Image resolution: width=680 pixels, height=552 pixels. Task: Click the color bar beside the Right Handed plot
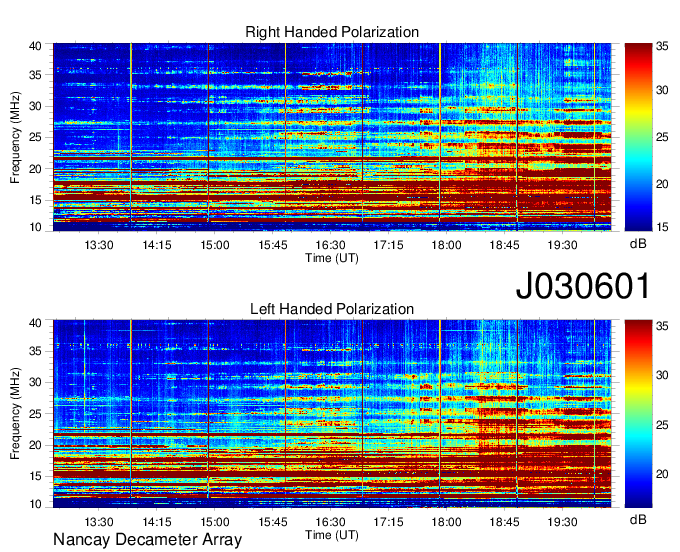[638, 137]
